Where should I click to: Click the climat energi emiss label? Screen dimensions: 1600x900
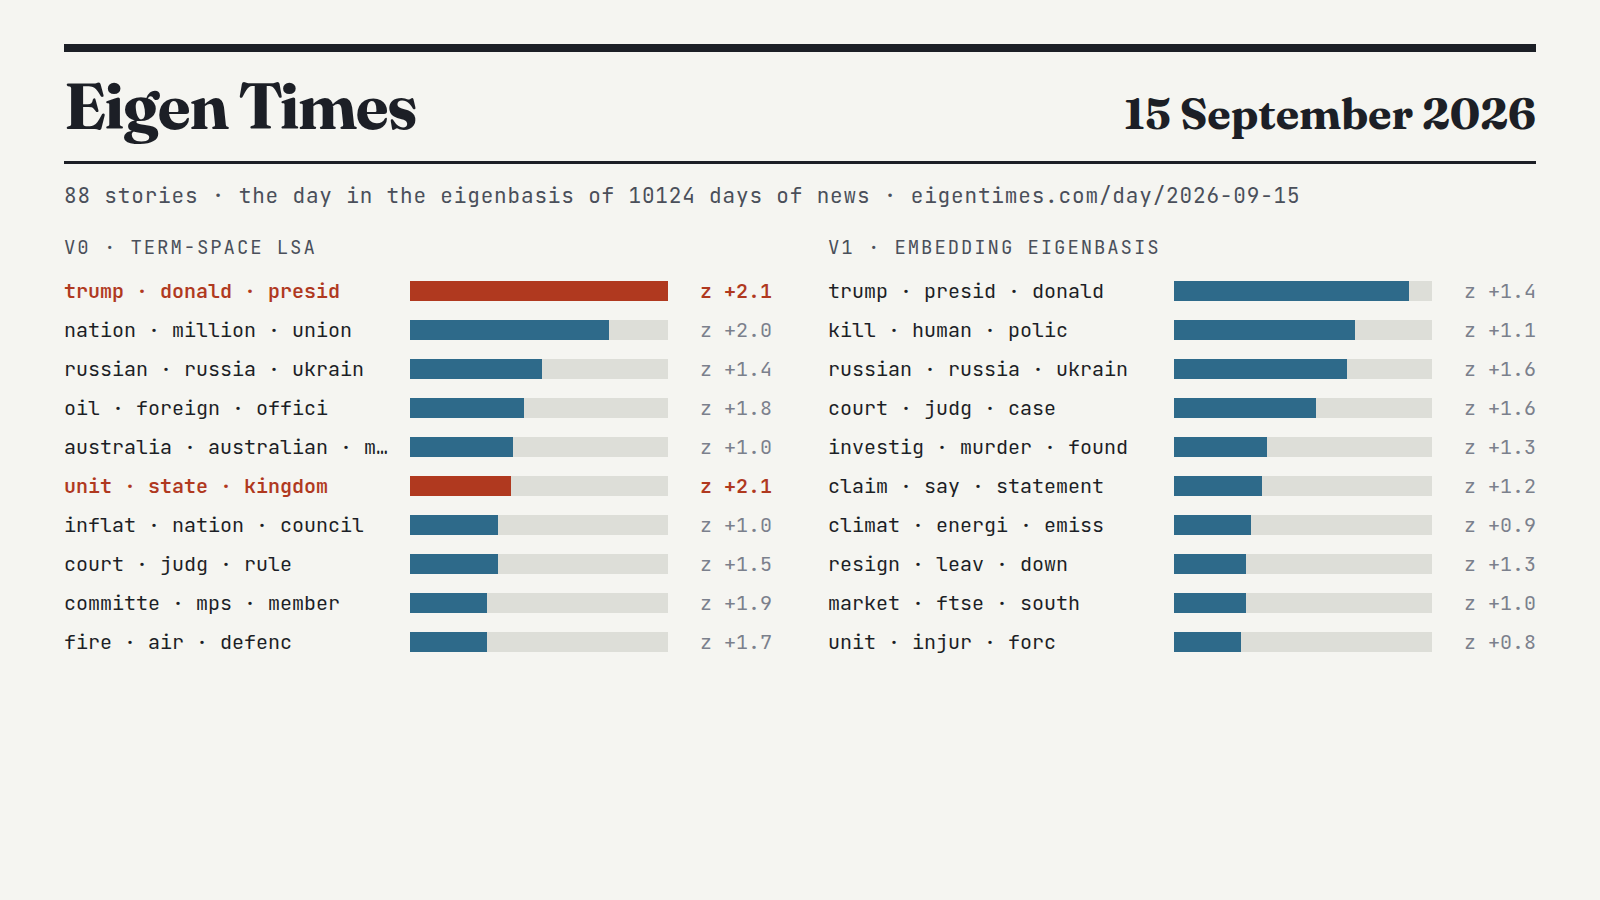966,525
